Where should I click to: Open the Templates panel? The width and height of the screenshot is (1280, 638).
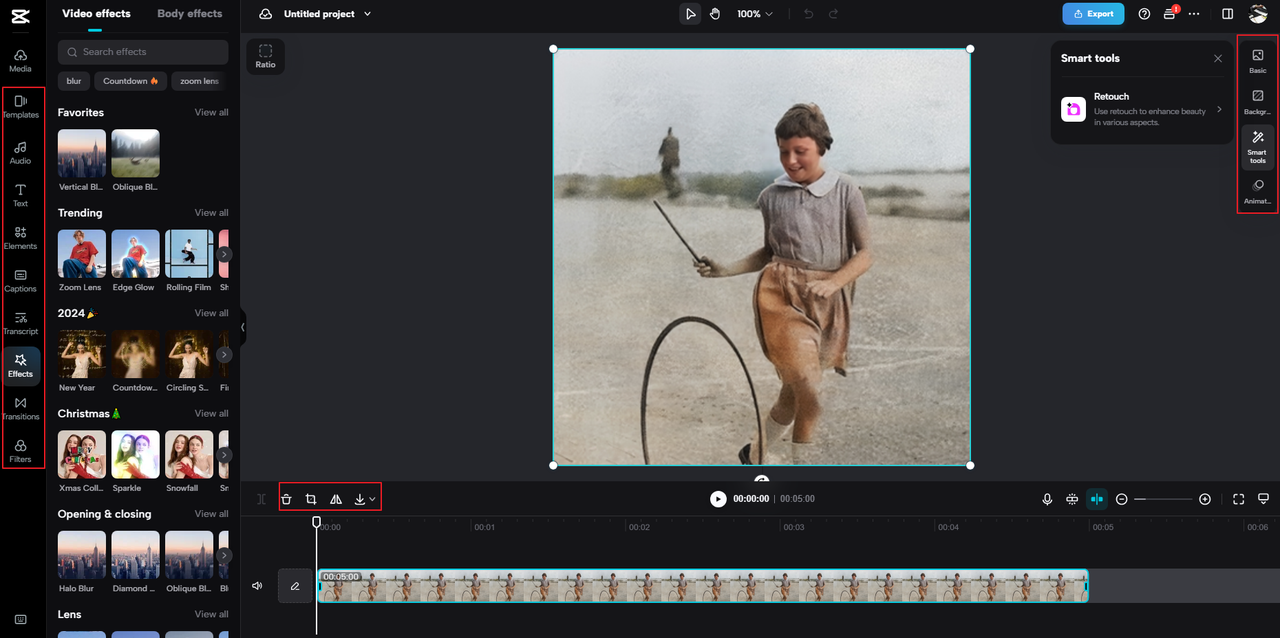pos(20,106)
